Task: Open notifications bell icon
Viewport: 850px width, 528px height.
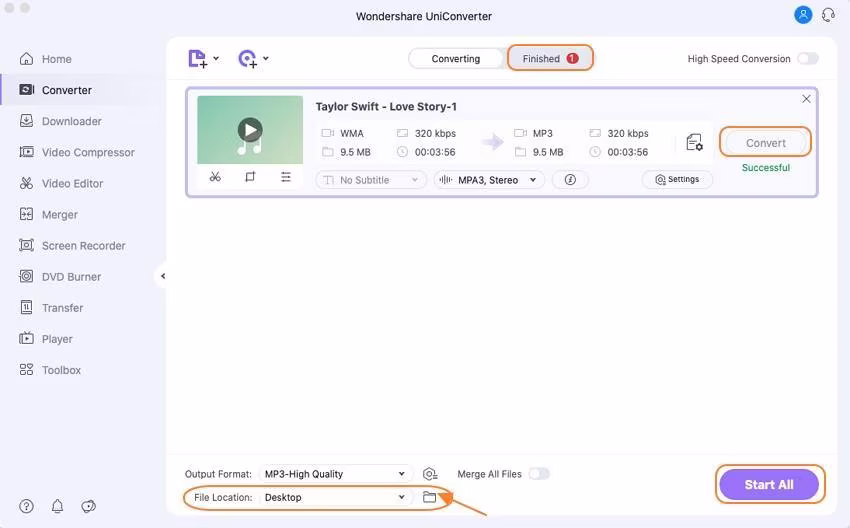Action: click(x=57, y=506)
